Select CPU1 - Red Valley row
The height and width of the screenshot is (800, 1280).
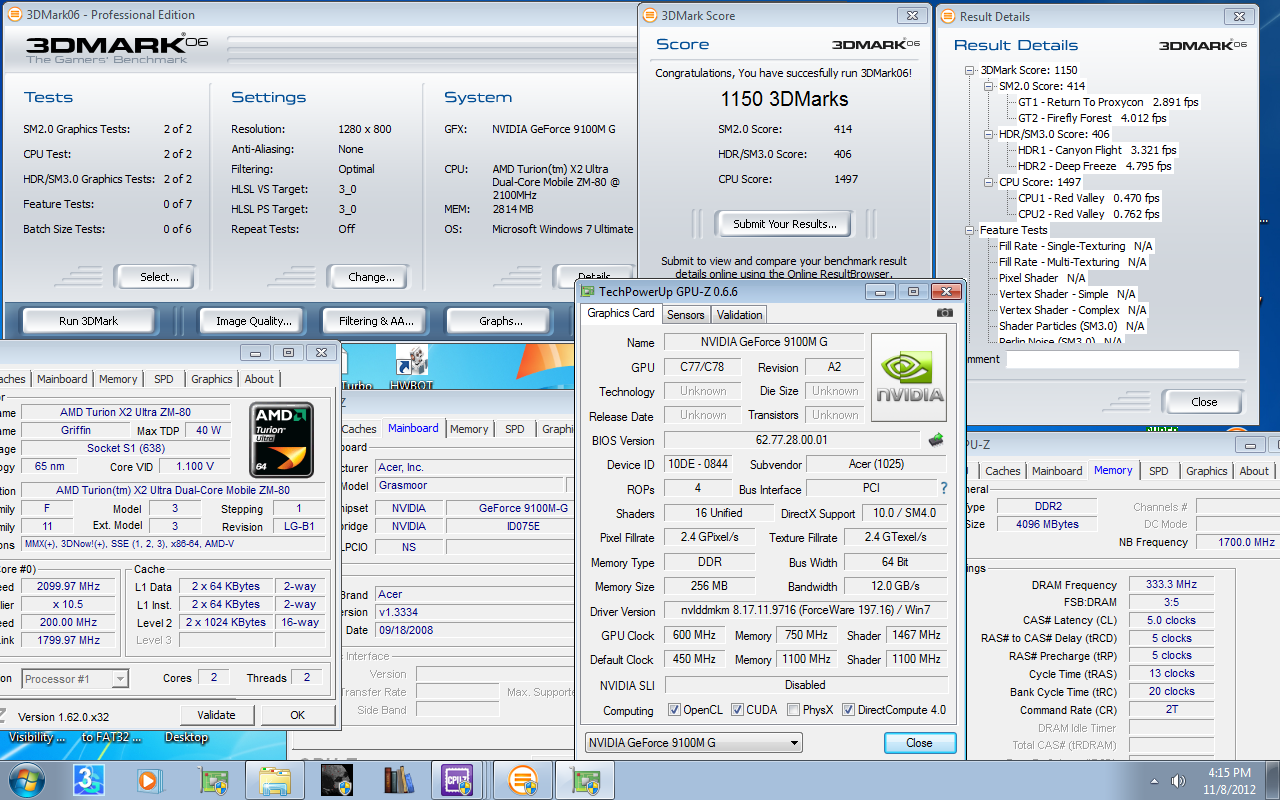tap(1089, 198)
